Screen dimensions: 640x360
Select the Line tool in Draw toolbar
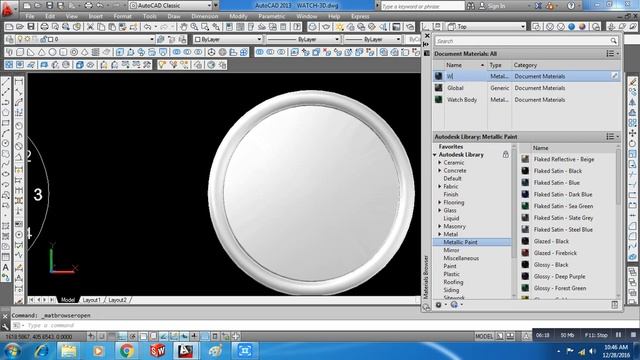coord(6,82)
